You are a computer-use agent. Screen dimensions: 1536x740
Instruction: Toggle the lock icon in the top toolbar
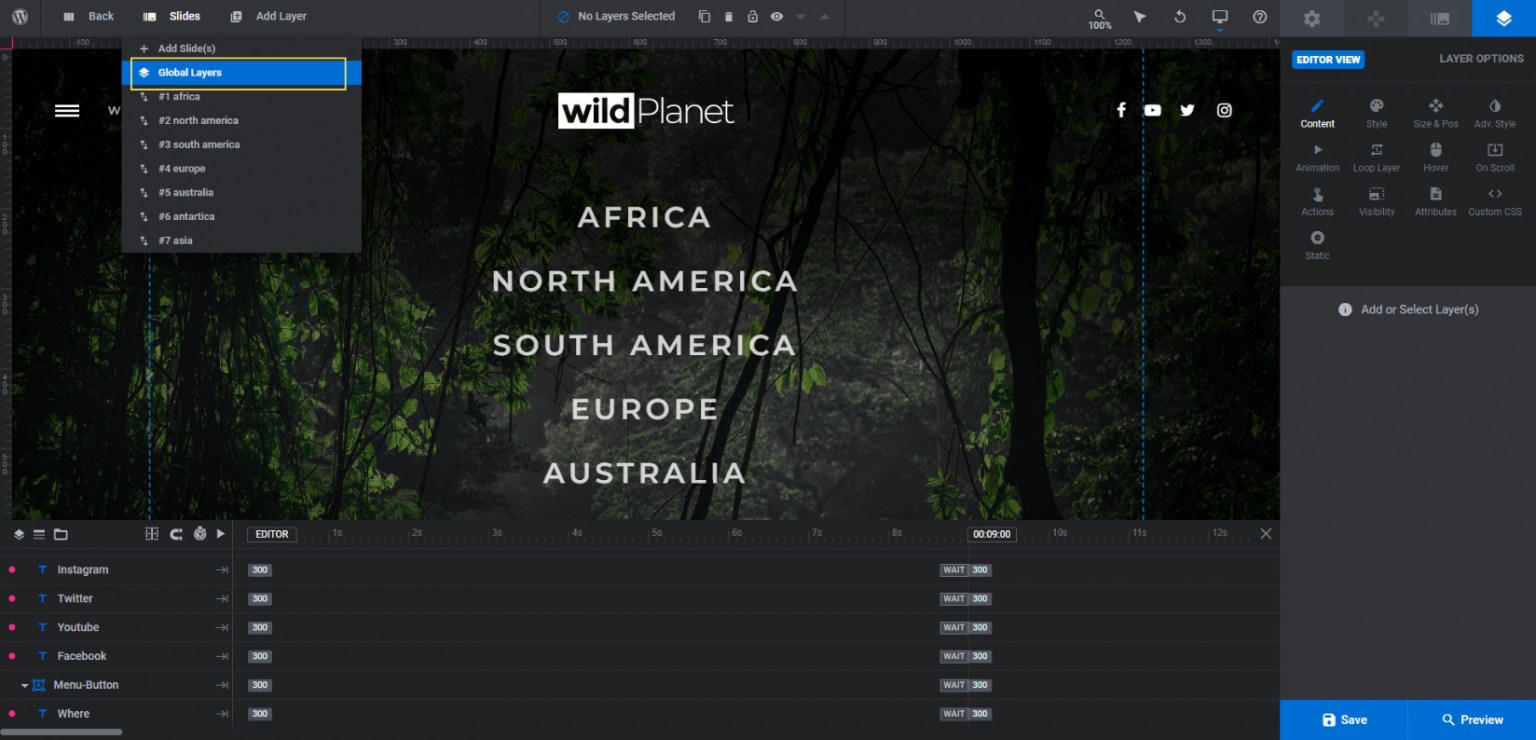click(x=753, y=17)
